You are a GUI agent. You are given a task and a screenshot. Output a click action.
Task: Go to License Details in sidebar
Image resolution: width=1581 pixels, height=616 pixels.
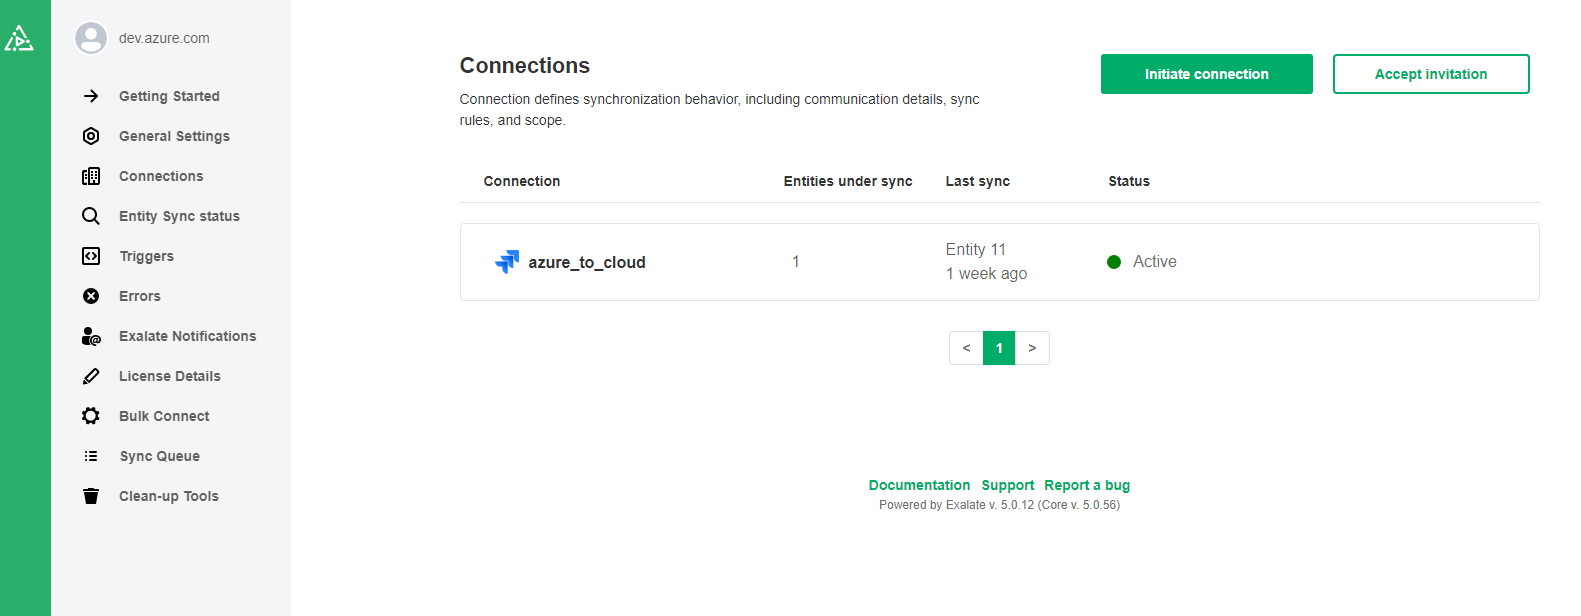coord(169,376)
